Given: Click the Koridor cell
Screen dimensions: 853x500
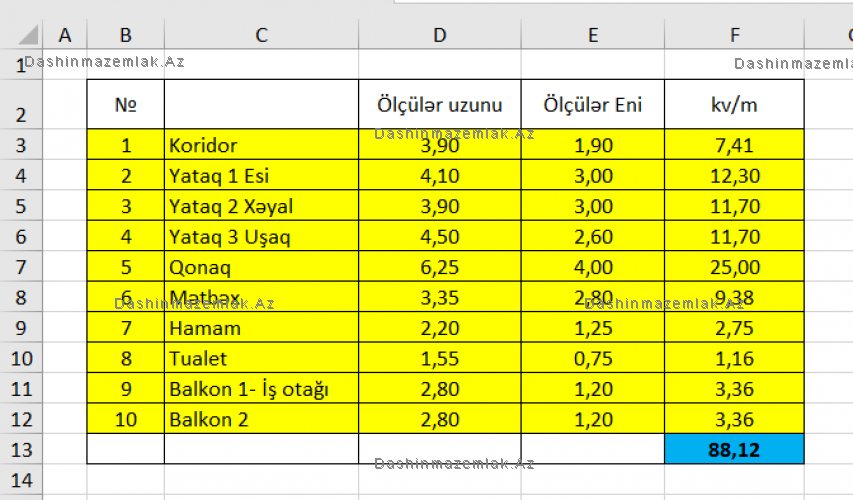Looking at the screenshot, I should 261,145.
